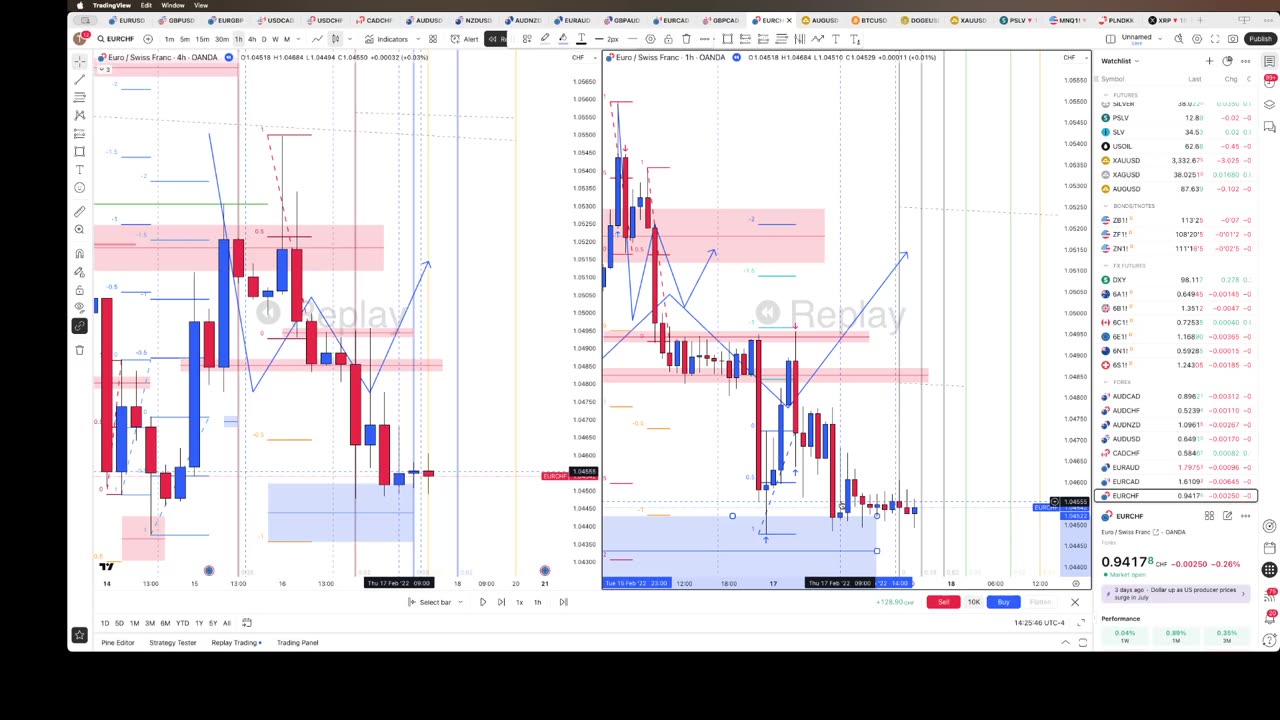The width and height of the screenshot is (1280, 720).
Task: Open watchlist advanced view pie icon
Action: click(x=1227, y=61)
